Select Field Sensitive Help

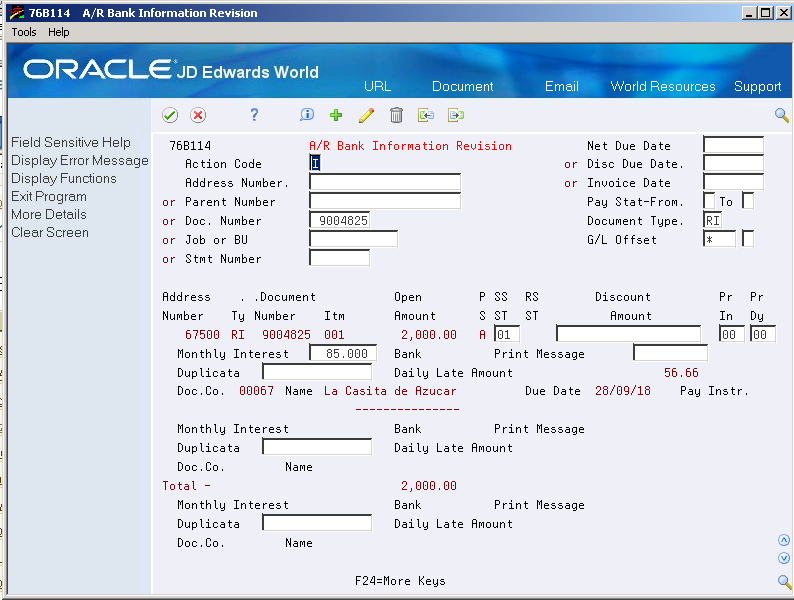click(71, 142)
